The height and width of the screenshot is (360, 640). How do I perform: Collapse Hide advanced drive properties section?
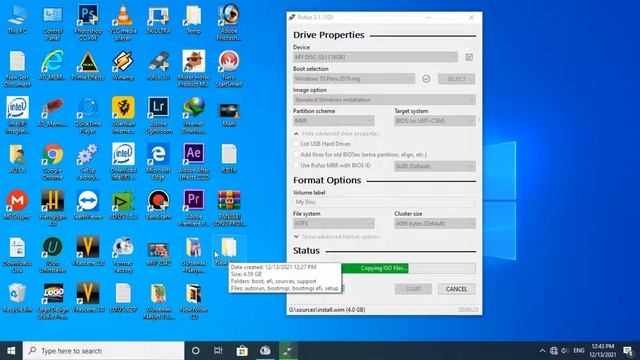[337, 133]
